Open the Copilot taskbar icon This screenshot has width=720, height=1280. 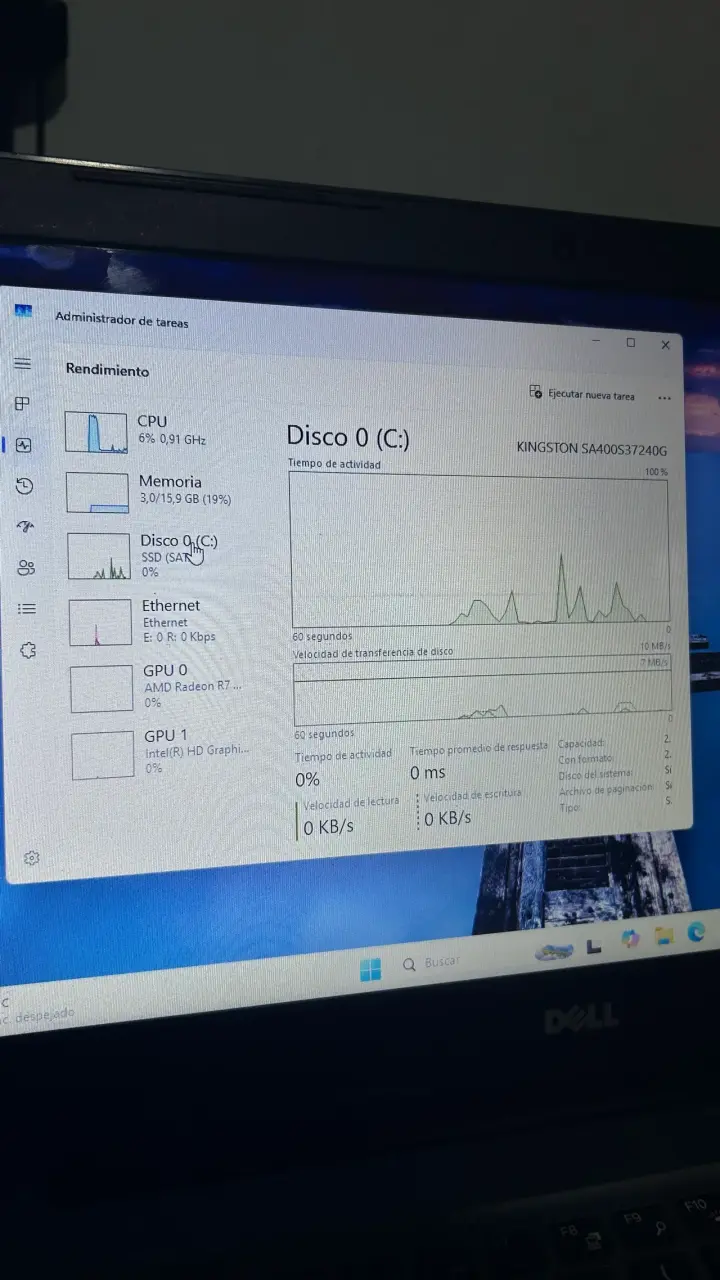(630, 939)
